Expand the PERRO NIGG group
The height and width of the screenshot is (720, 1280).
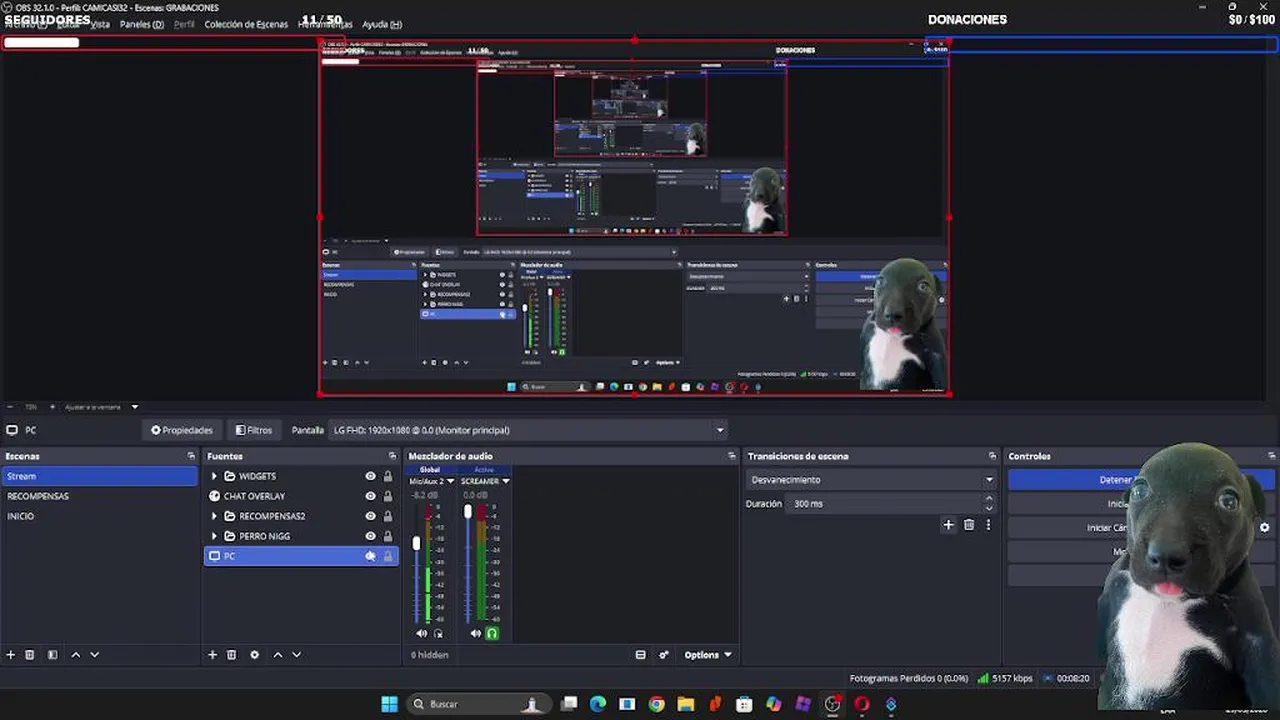214,536
